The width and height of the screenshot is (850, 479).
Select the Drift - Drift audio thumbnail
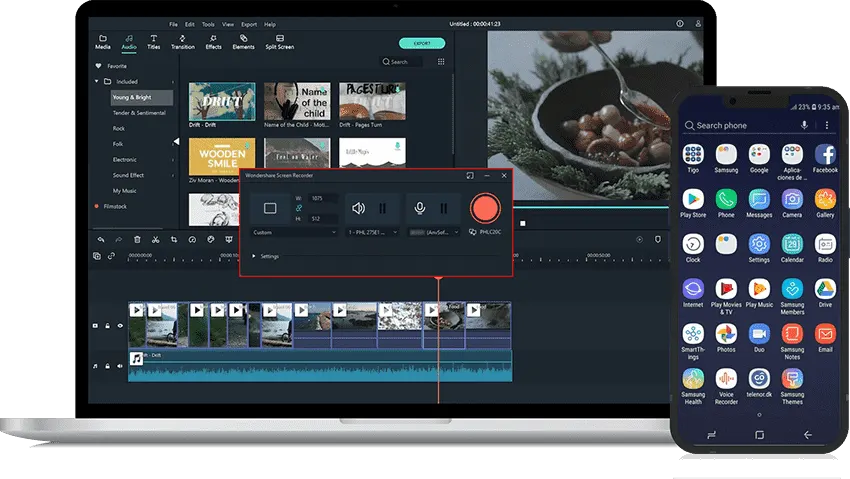(x=222, y=101)
